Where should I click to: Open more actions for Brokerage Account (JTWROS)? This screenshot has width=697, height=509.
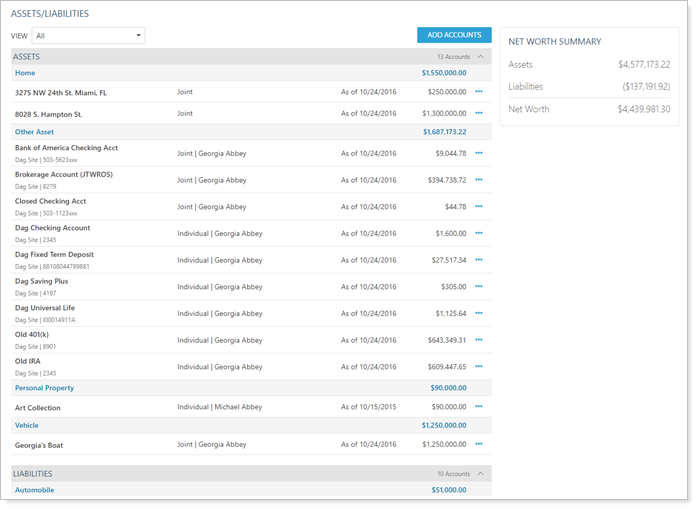click(479, 180)
